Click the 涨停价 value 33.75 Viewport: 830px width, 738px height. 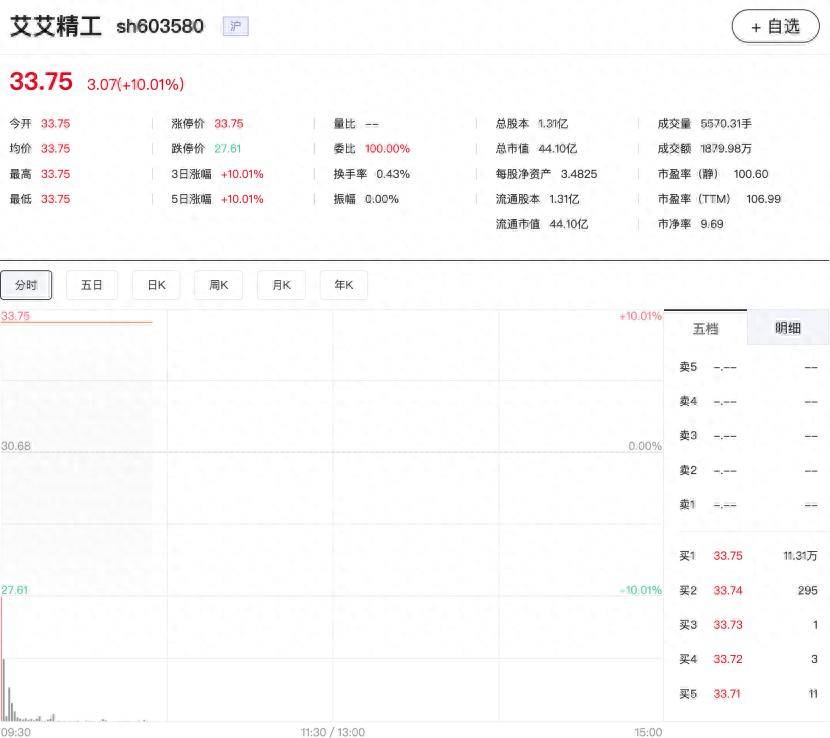click(x=229, y=123)
